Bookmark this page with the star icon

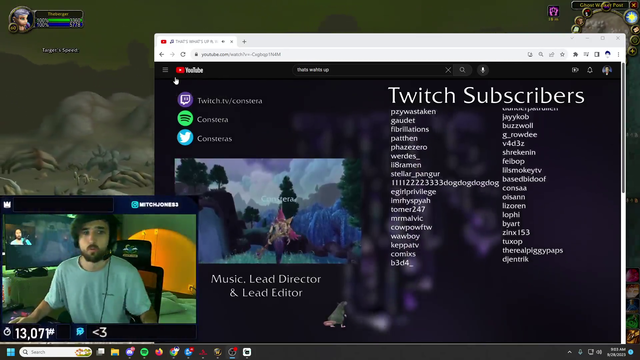tap(562, 54)
